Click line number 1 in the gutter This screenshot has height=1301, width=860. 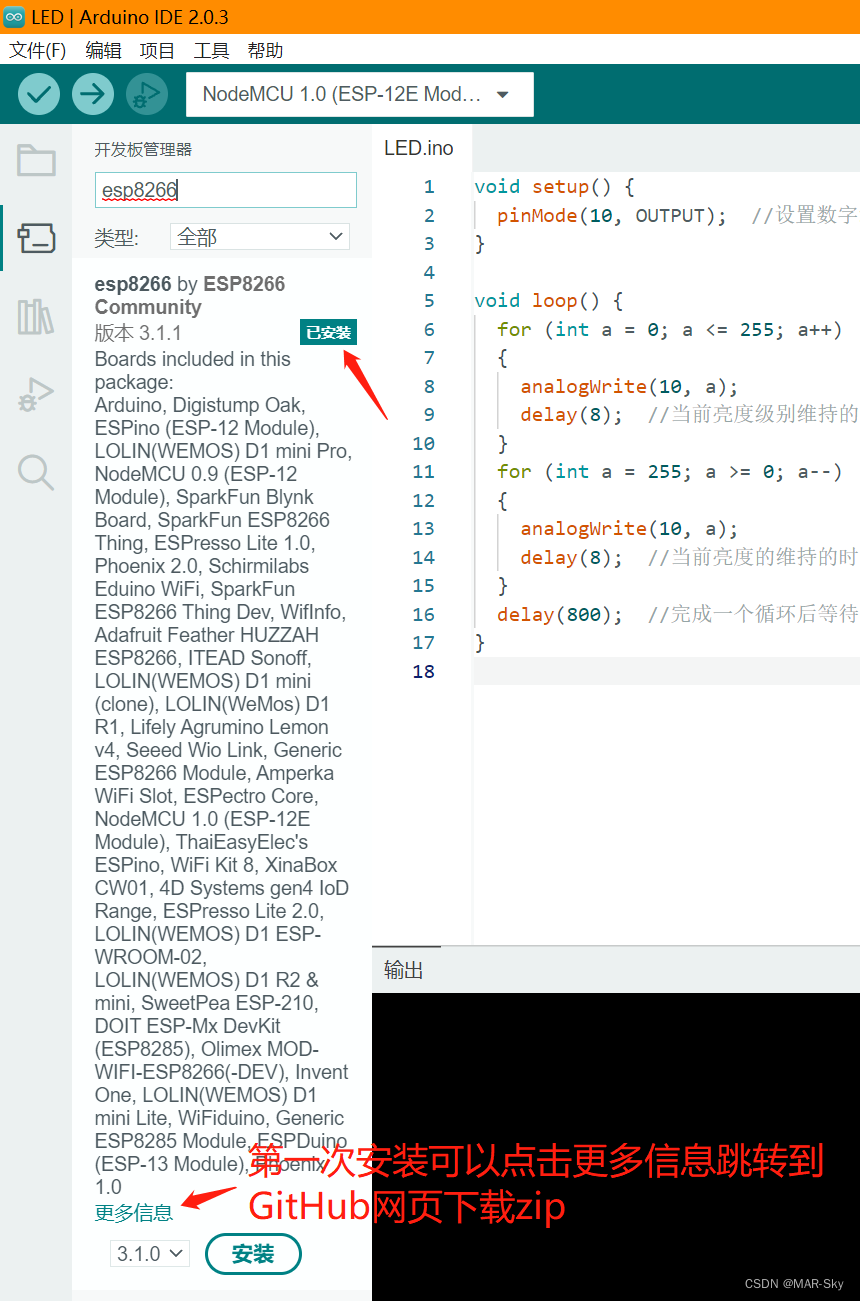(429, 187)
